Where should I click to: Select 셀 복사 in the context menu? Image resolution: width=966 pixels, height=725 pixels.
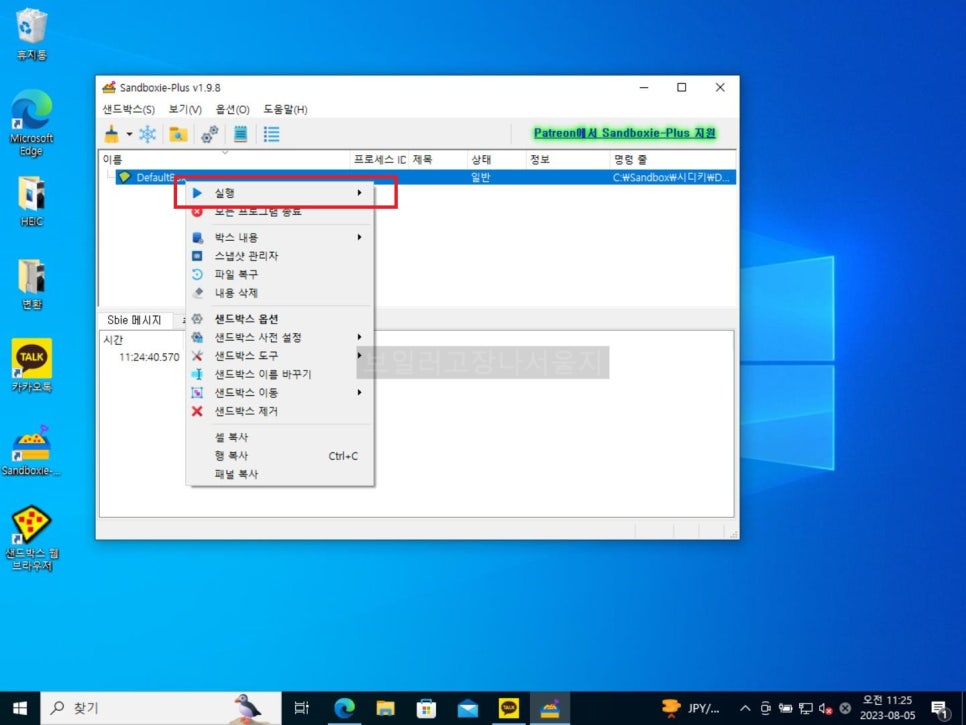click(x=280, y=437)
